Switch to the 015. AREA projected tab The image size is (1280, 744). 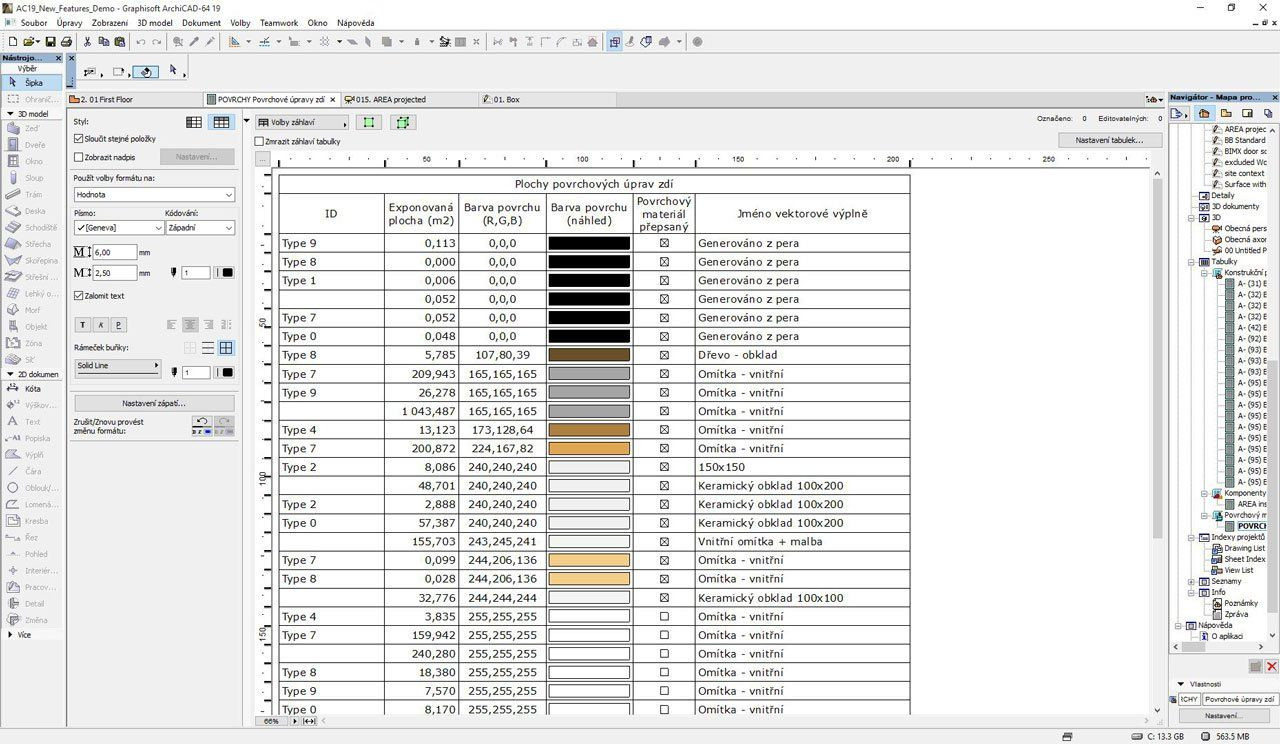click(x=390, y=99)
